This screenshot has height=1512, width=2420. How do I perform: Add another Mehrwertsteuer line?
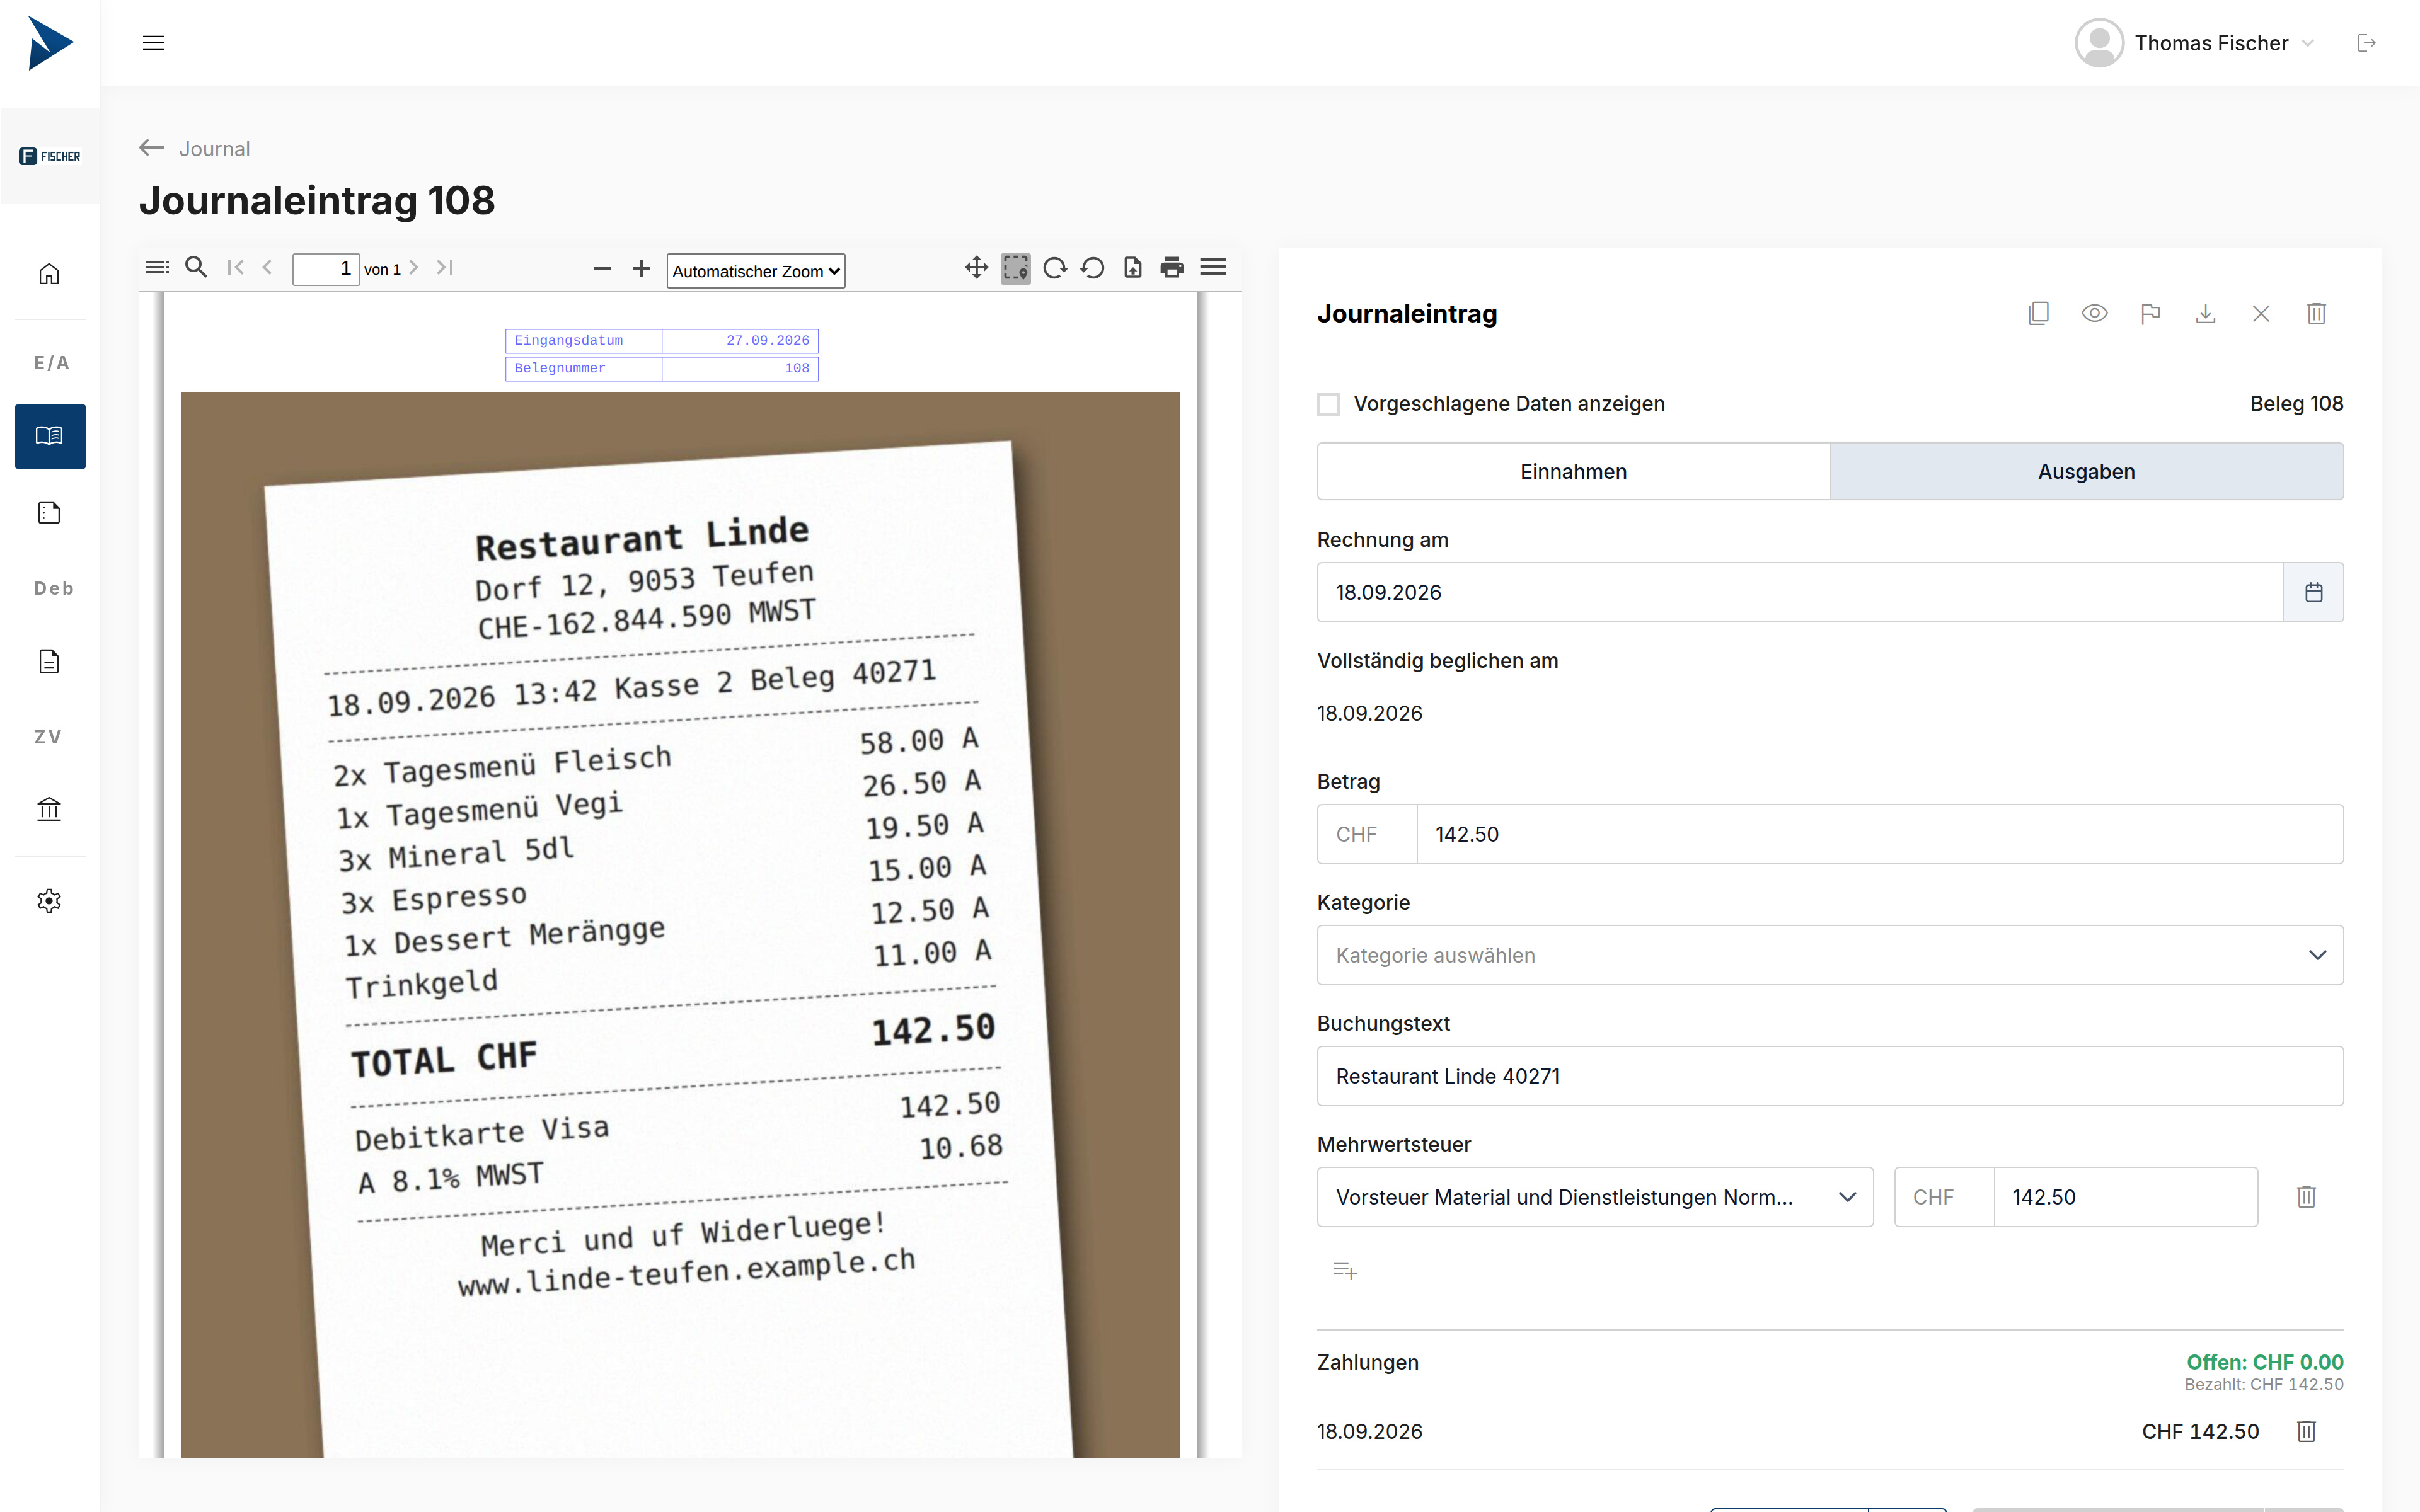1345,1270
